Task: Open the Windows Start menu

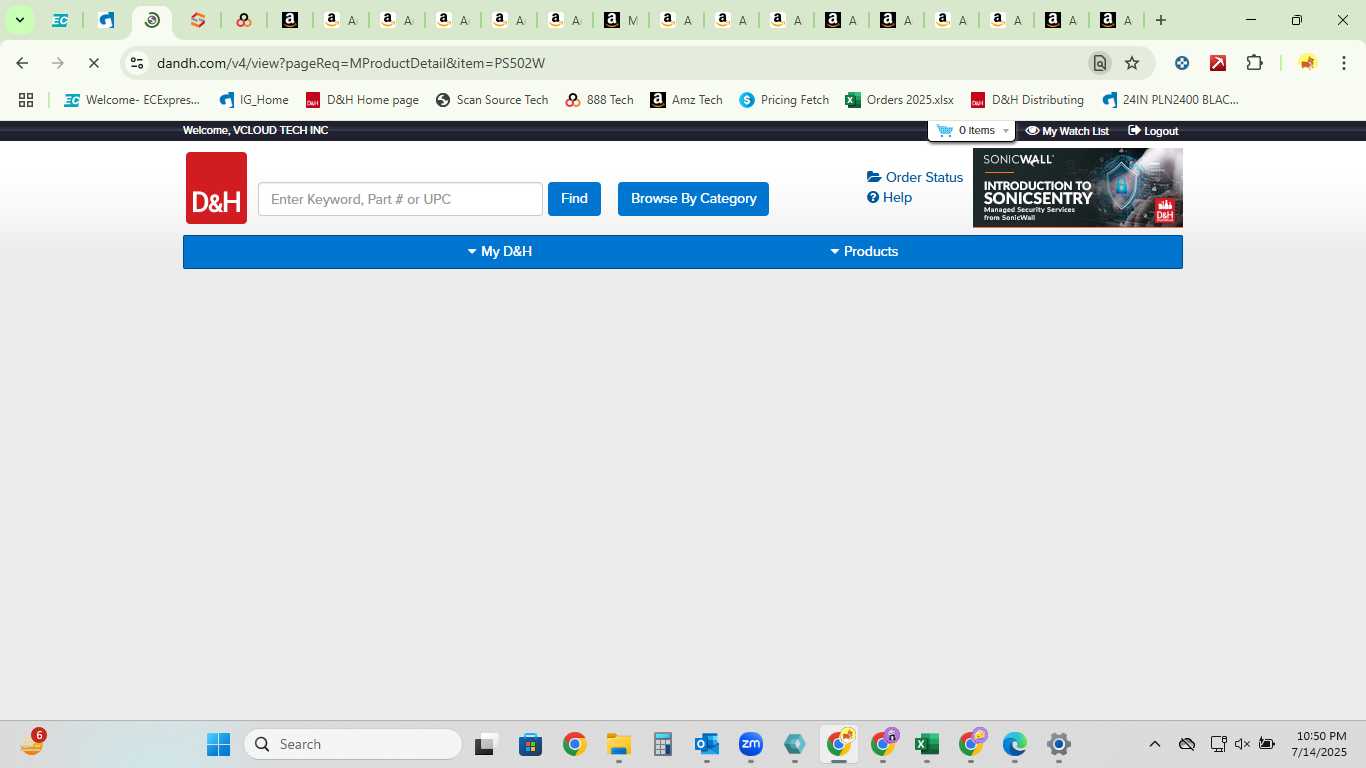Action: click(x=218, y=744)
